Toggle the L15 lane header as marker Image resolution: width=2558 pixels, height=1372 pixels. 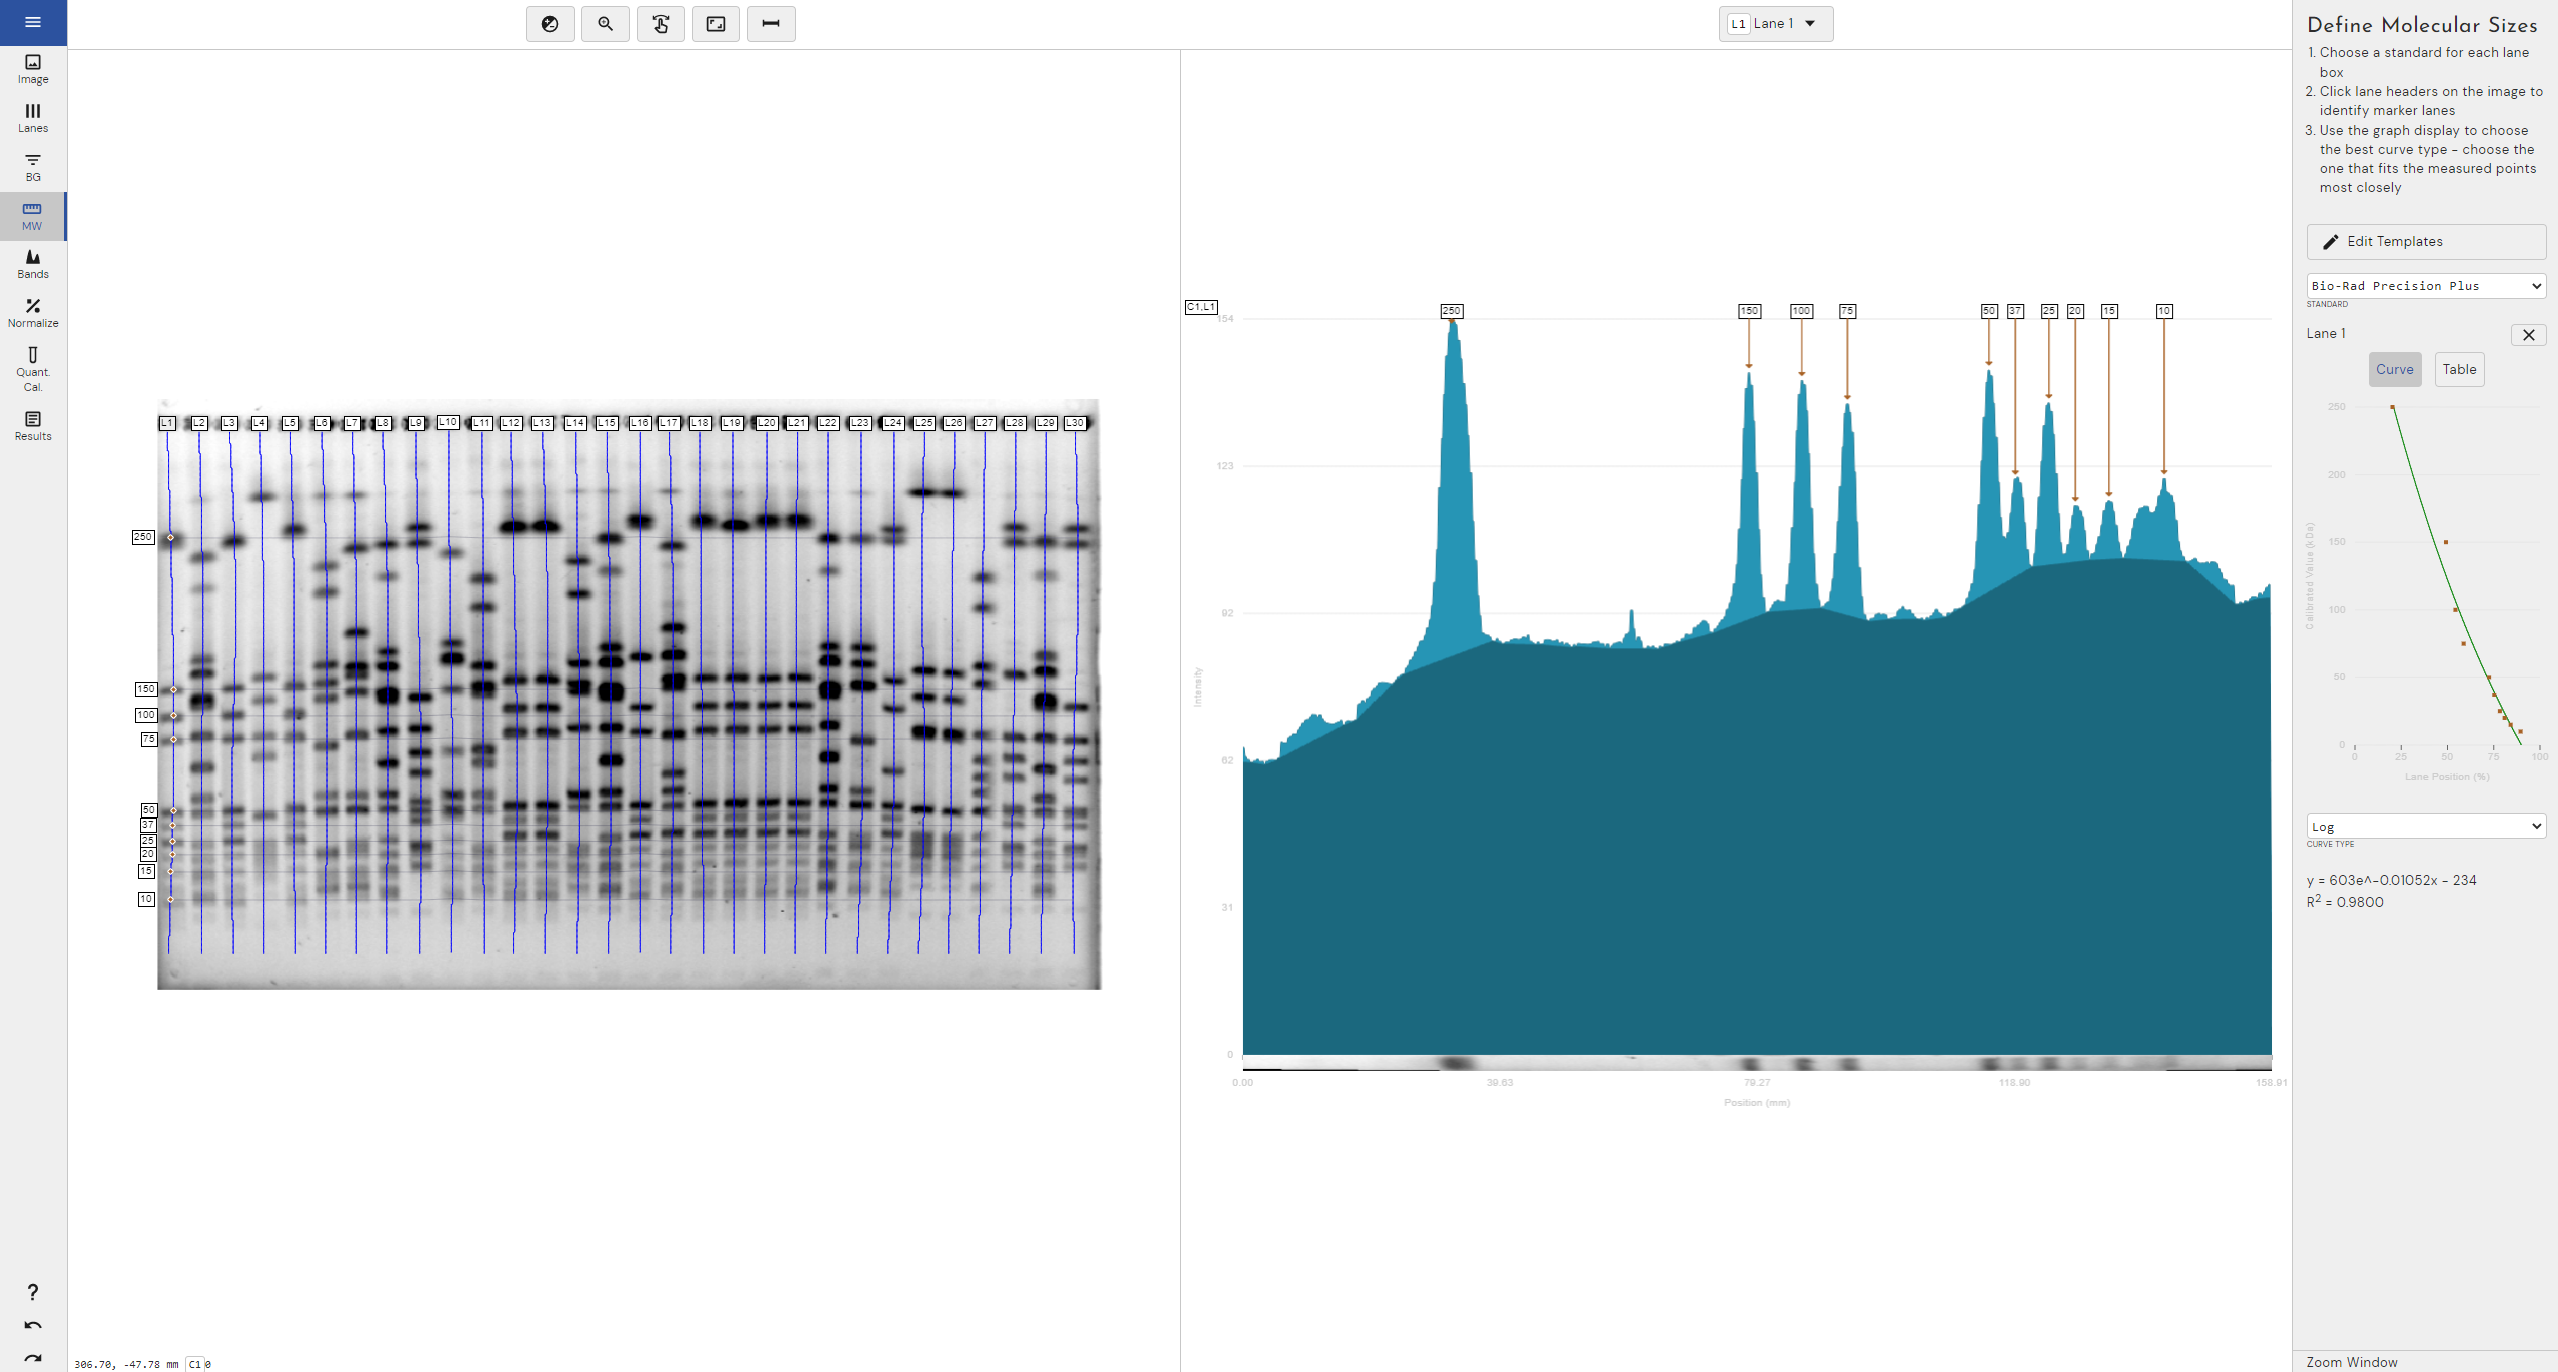pyautogui.click(x=607, y=423)
